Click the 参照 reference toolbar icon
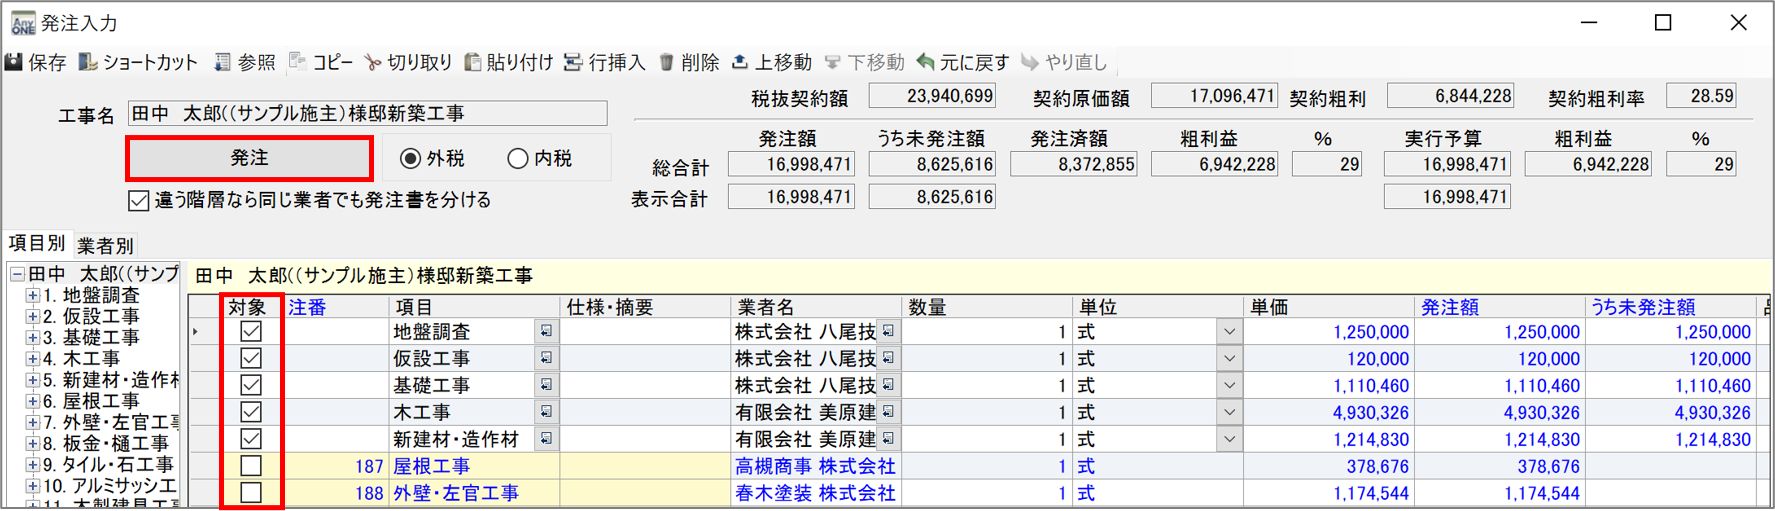Image resolution: width=1775 pixels, height=511 pixels. coord(222,62)
